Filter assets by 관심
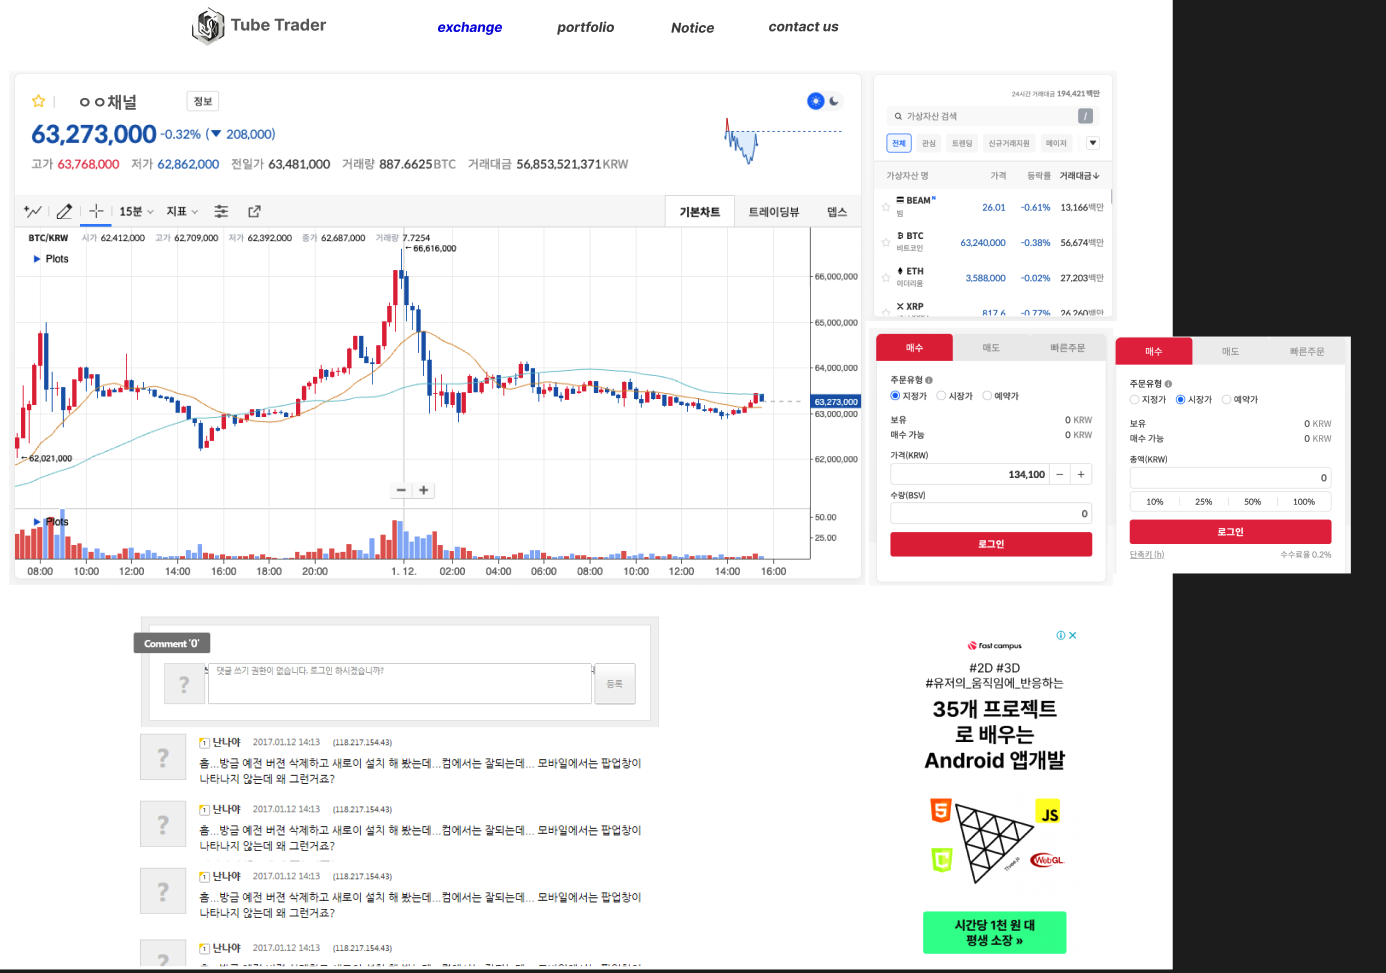The width and height of the screenshot is (1386, 973). point(929,143)
